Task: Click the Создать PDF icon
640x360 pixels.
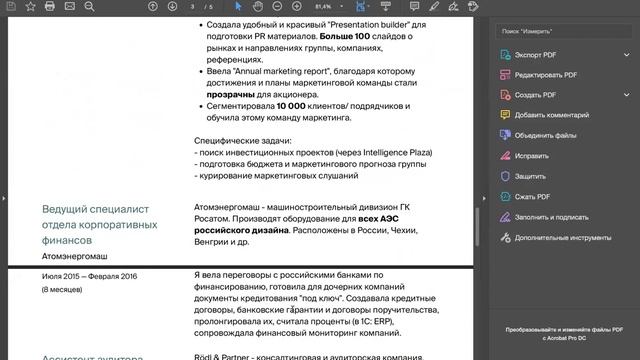Action: (x=505, y=95)
